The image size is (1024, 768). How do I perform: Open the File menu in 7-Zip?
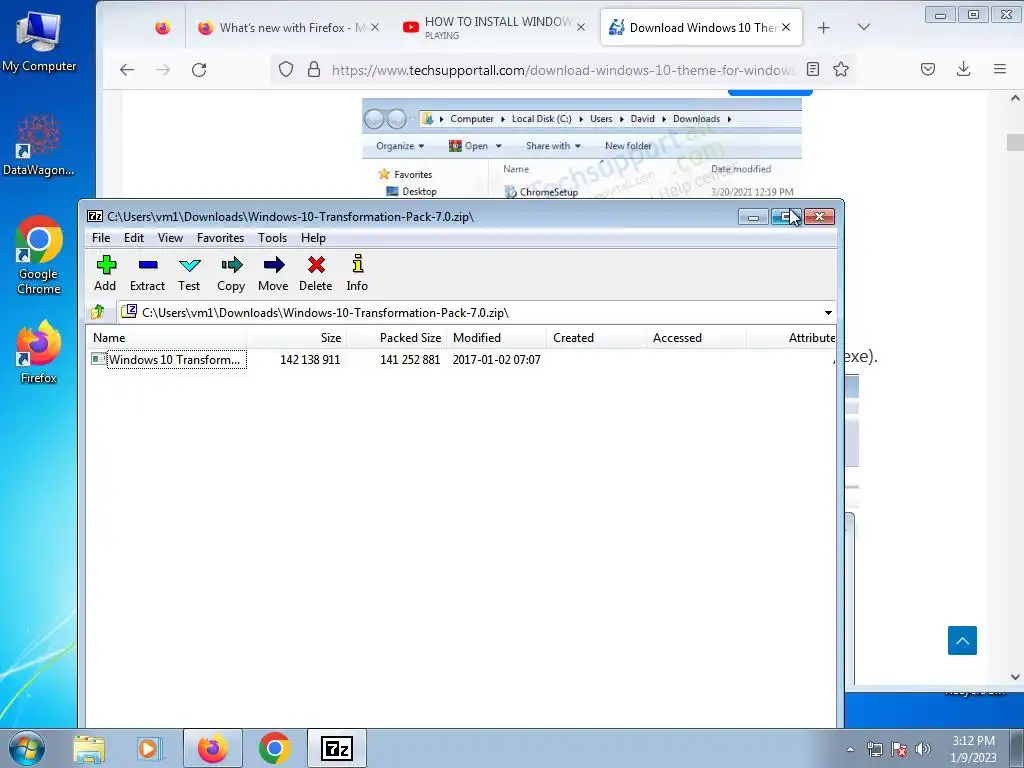[x=101, y=238]
